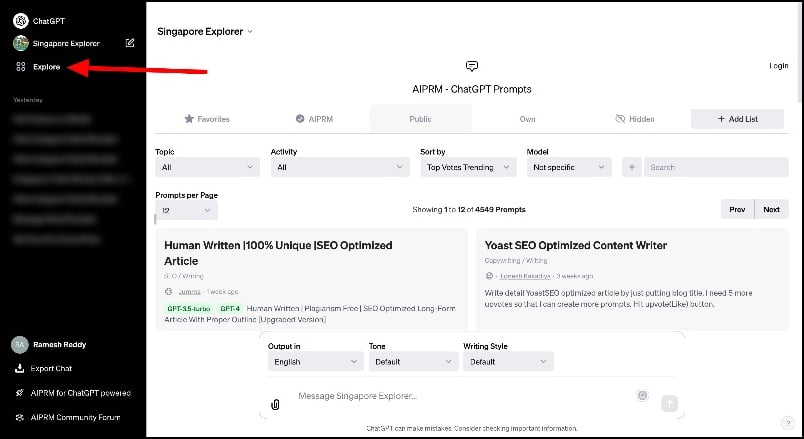Start new chat with edit pencil icon
Image resolution: width=804 pixels, height=439 pixels.
pos(130,43)
